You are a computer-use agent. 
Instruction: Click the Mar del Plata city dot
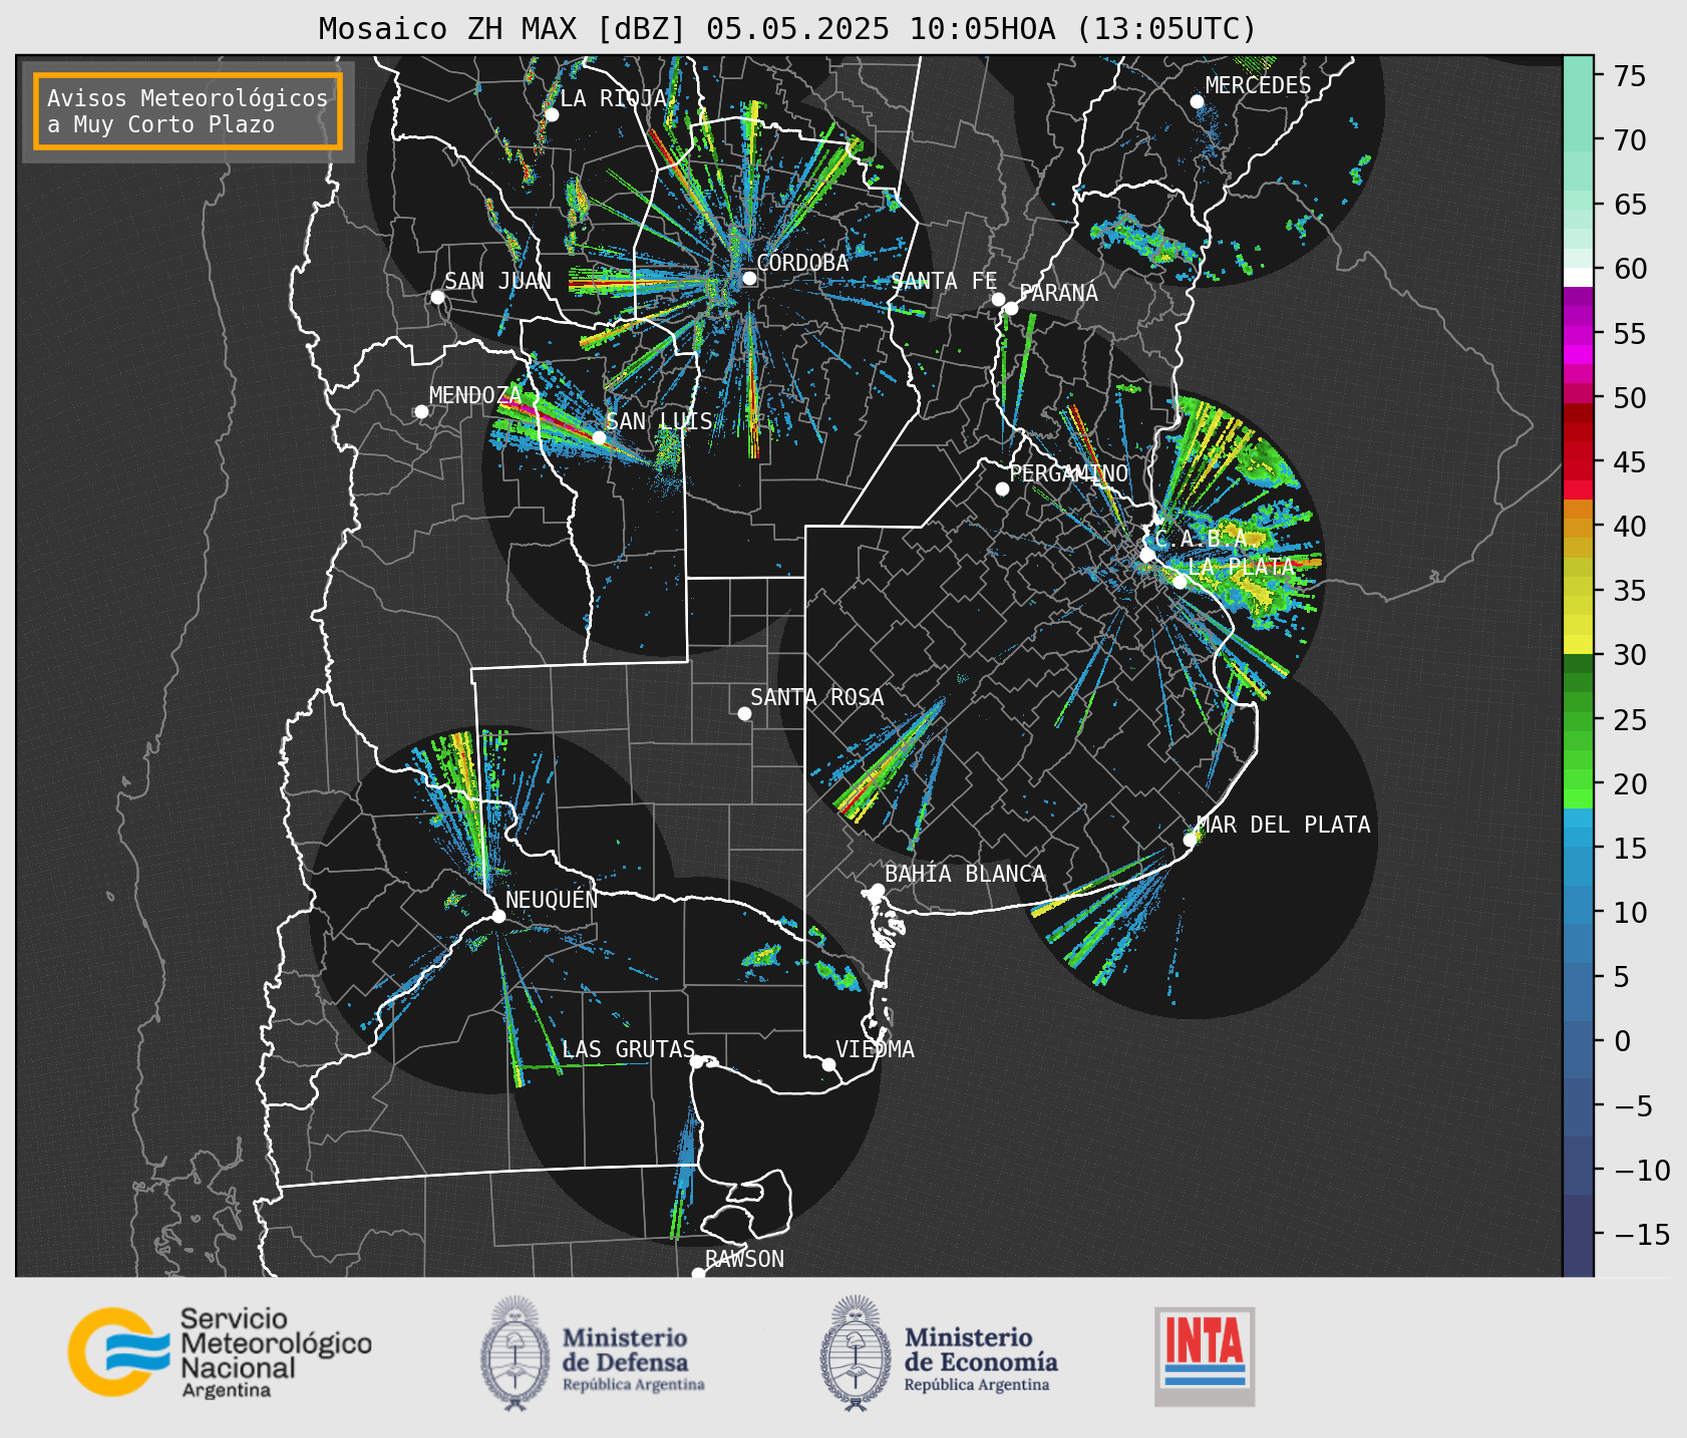[x=1190, y=840]
